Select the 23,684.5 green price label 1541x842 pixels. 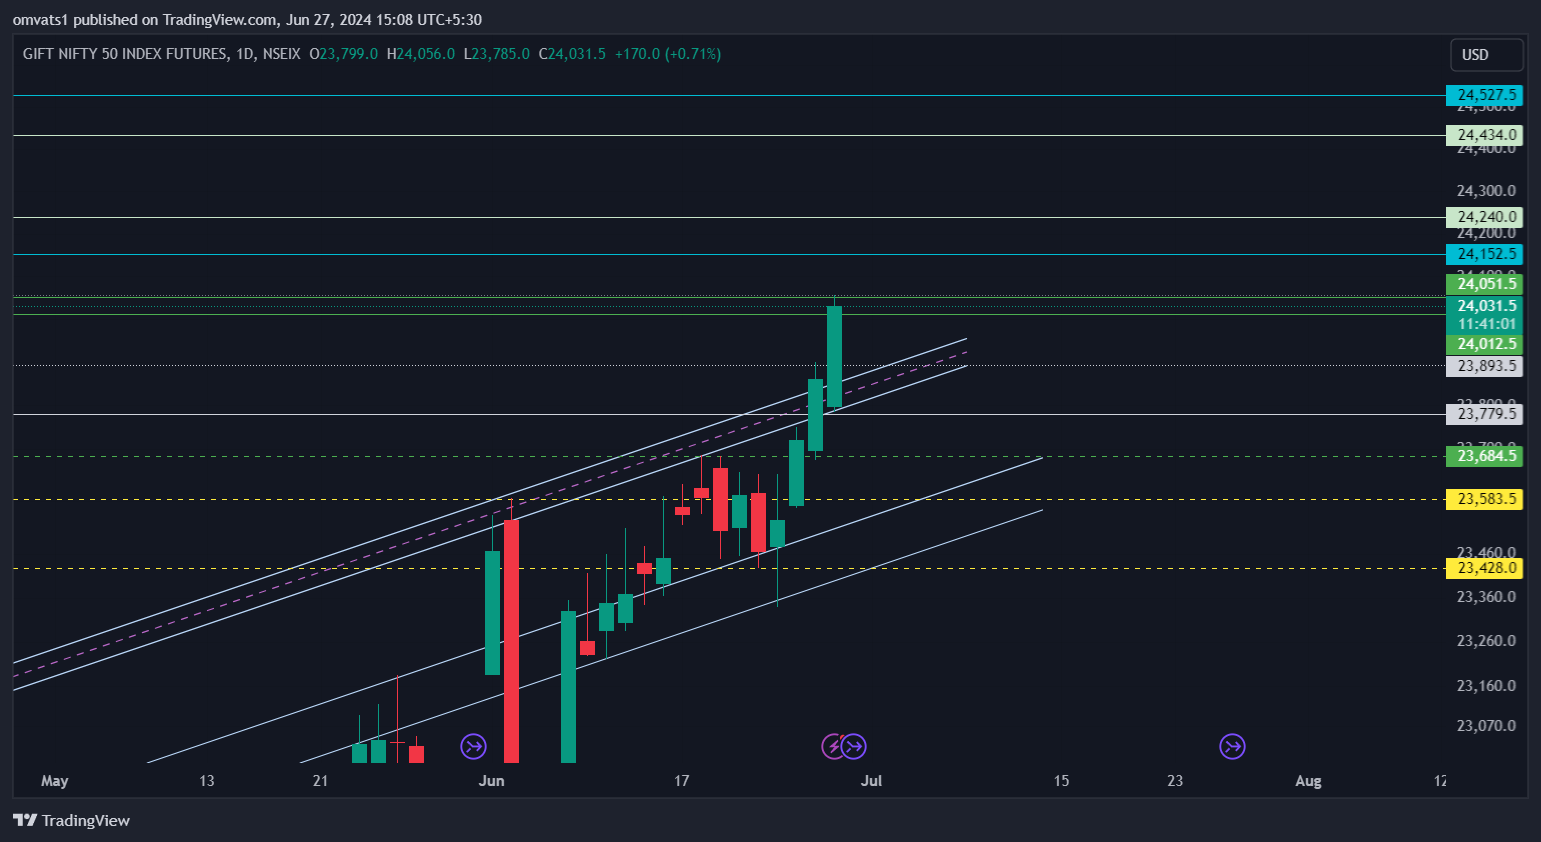(x=1485, y=456)
